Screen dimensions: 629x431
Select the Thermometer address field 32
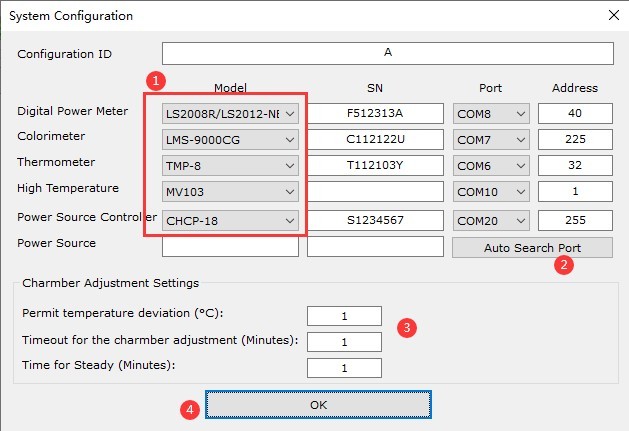coord(575,165)
